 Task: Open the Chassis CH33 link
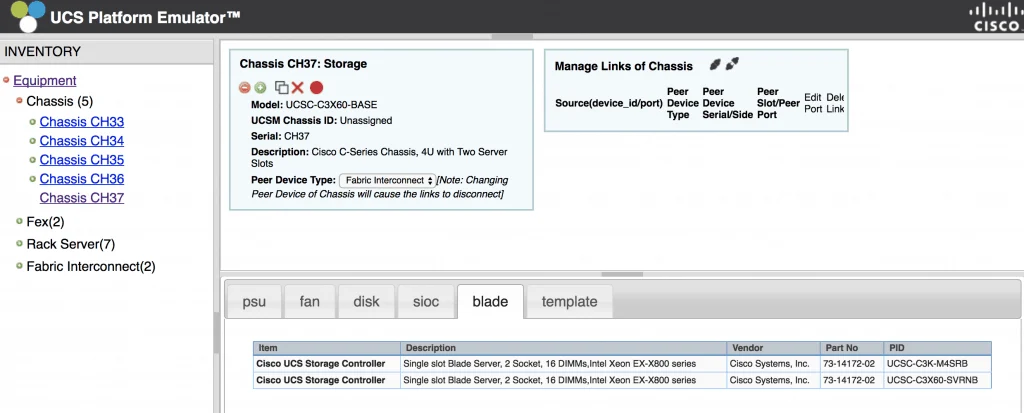[x=82, y=122]
